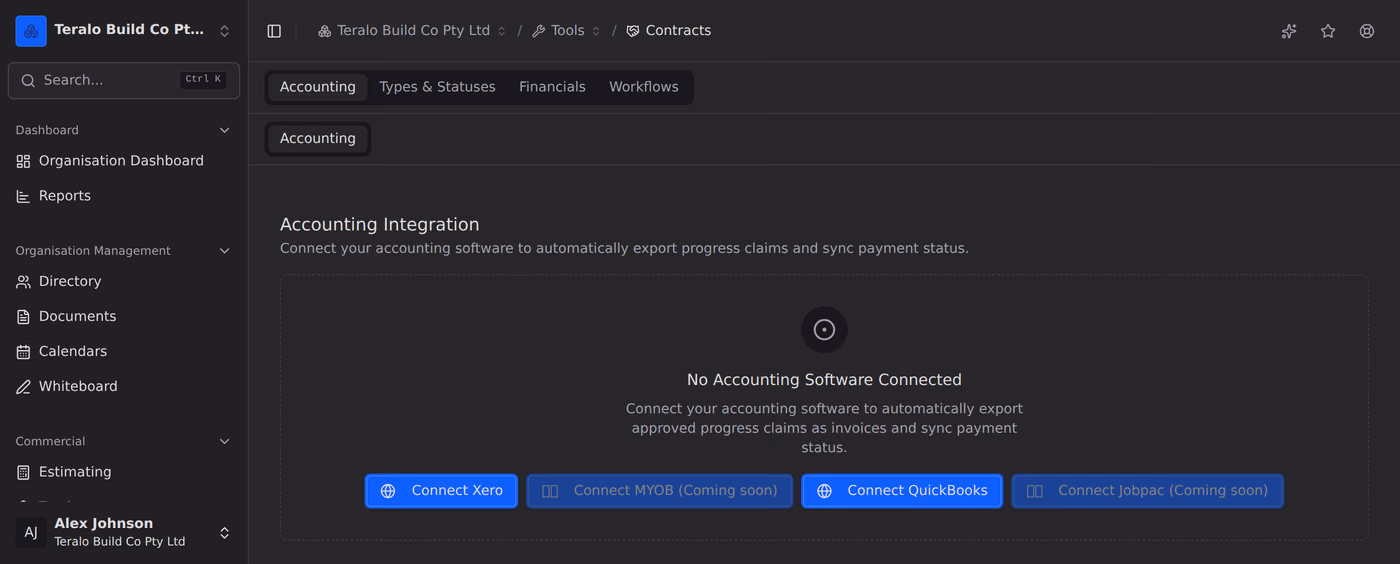Click the Documents file icon
1400x564 pixels.
point(24,317)
